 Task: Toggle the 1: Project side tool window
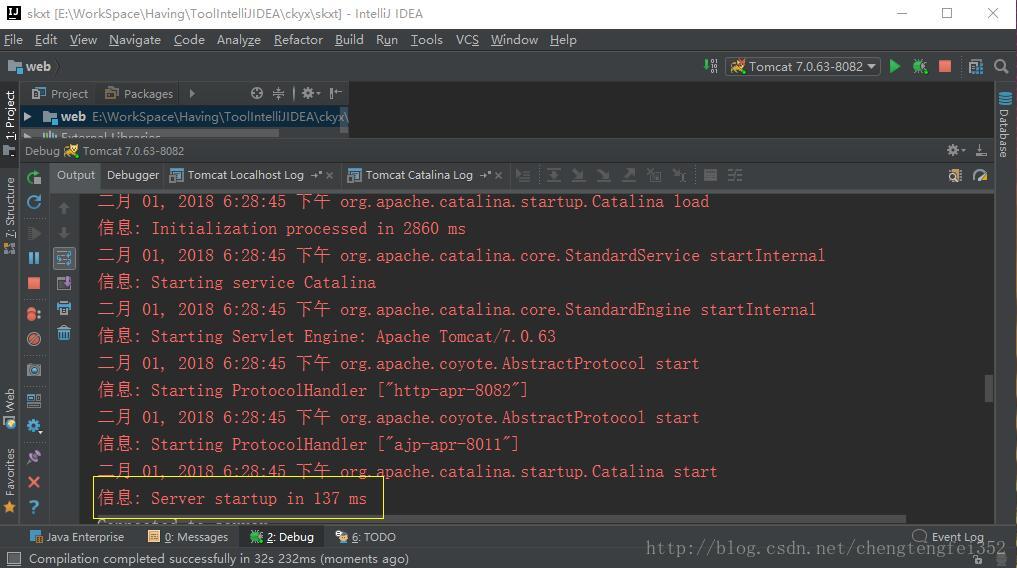10,123
